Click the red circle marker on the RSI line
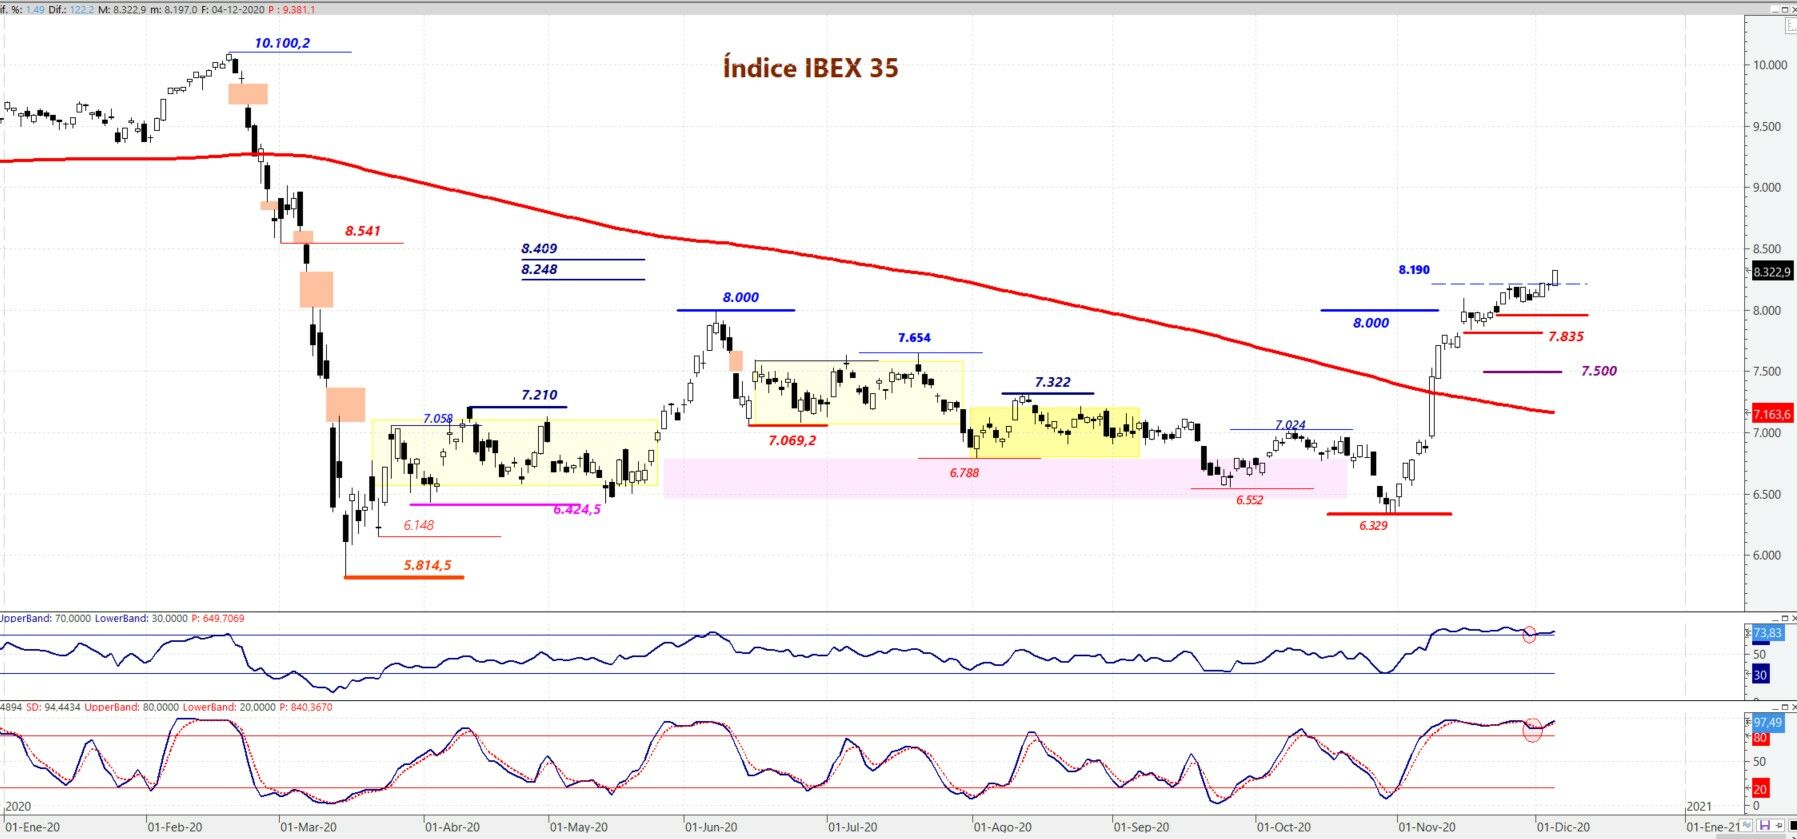Image resolution: width=1797 pixels, height=839 pixels. [x=1529, y=635]
